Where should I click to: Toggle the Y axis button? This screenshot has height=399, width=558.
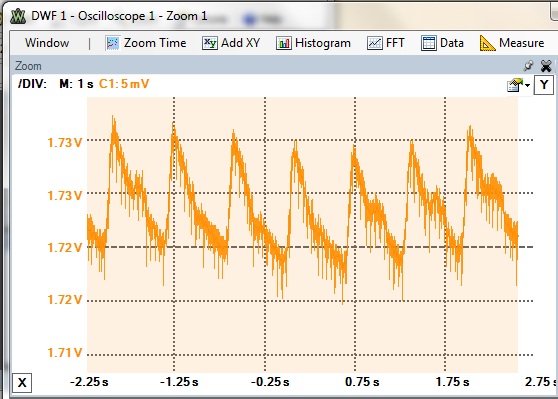click(x=543, y=85)
